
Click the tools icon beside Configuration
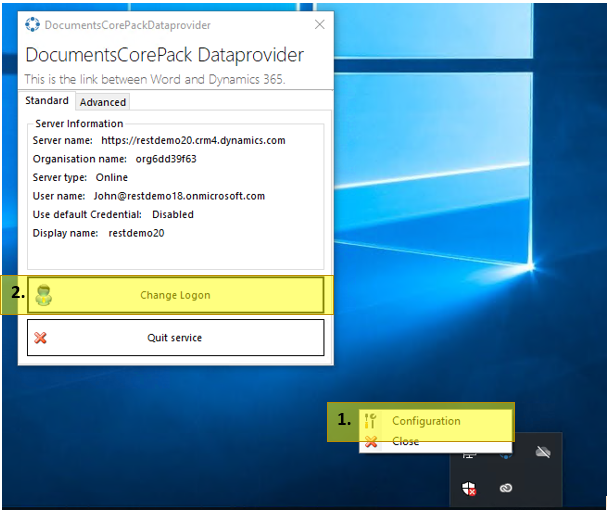tap(370, 421)
